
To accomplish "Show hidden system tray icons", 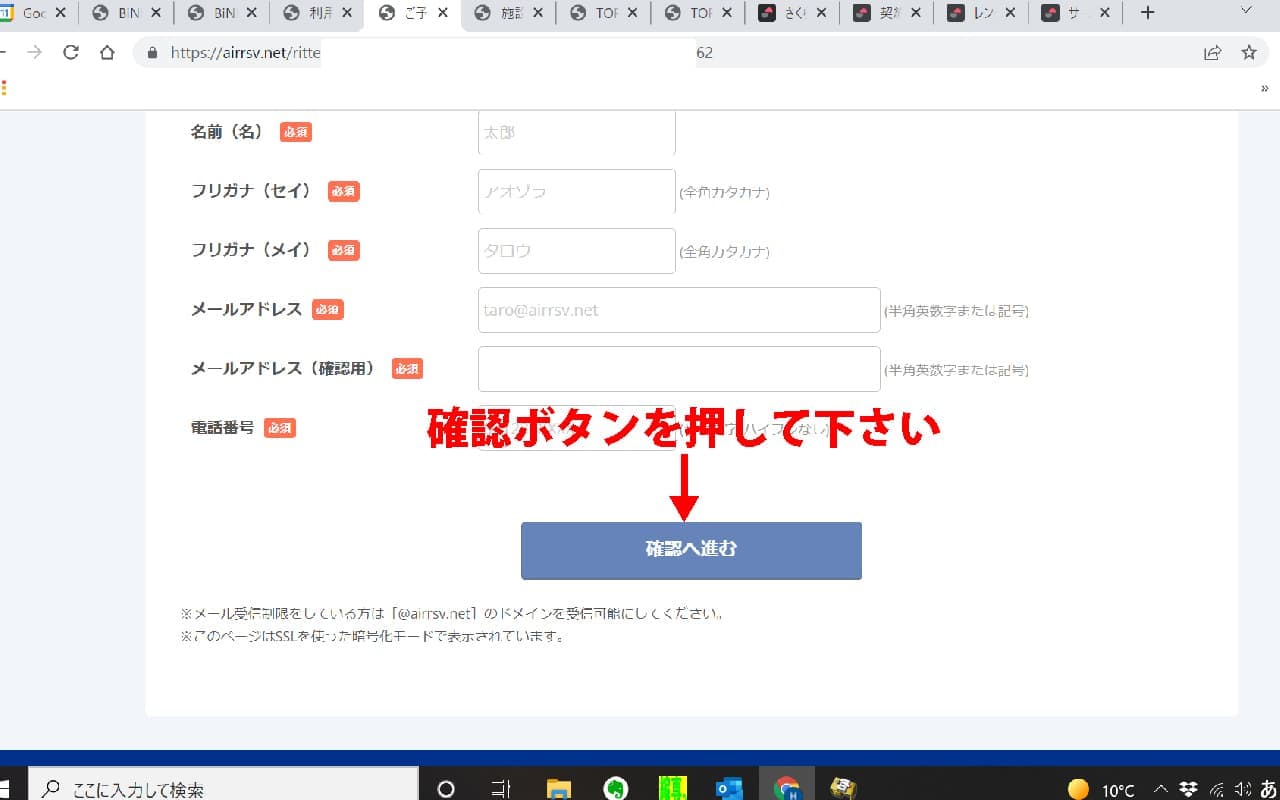I will point(1161,789).
